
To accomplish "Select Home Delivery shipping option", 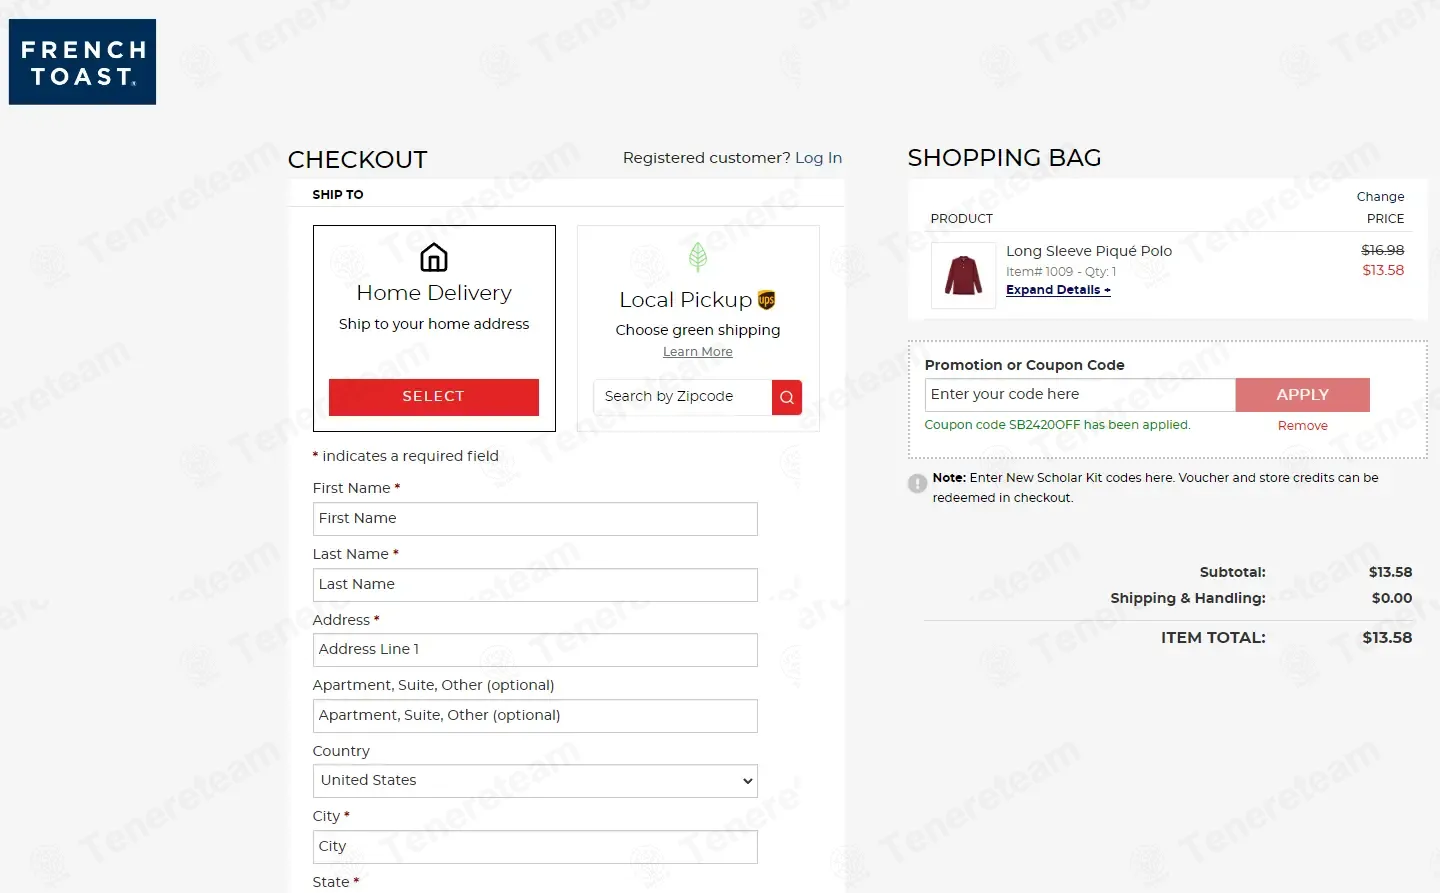I will (433, 397).
